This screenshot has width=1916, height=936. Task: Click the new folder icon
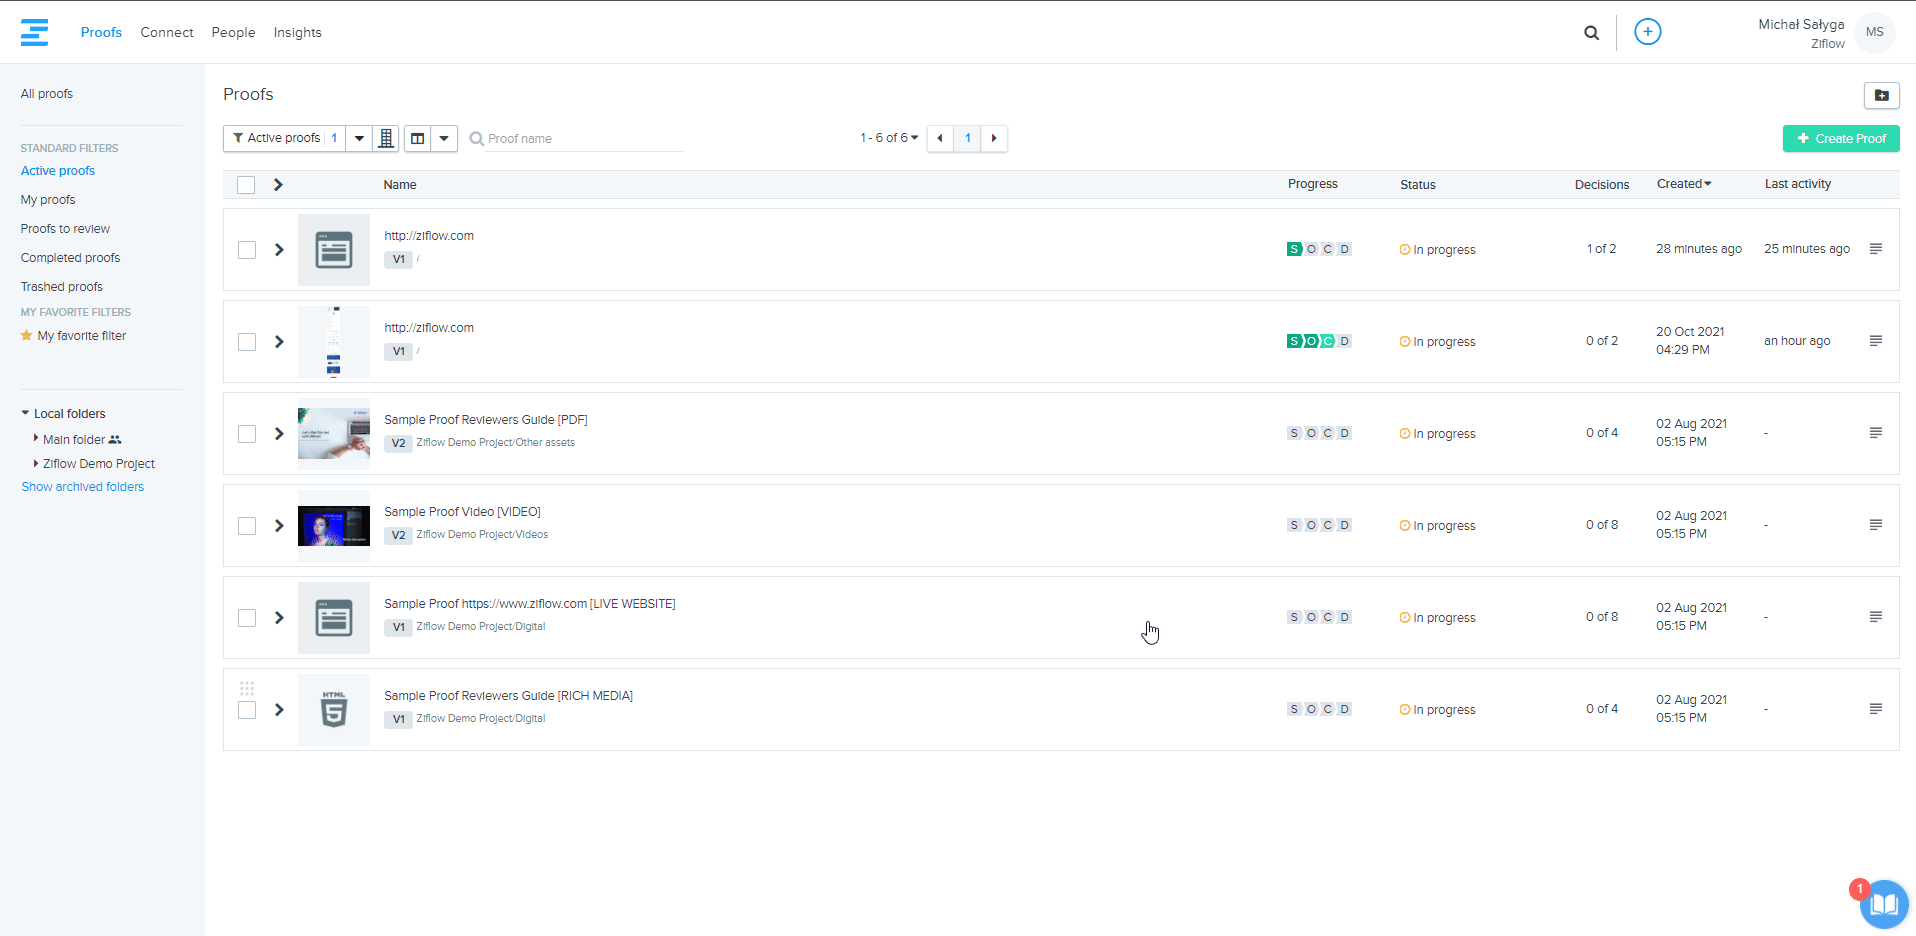pos(1881,95)
